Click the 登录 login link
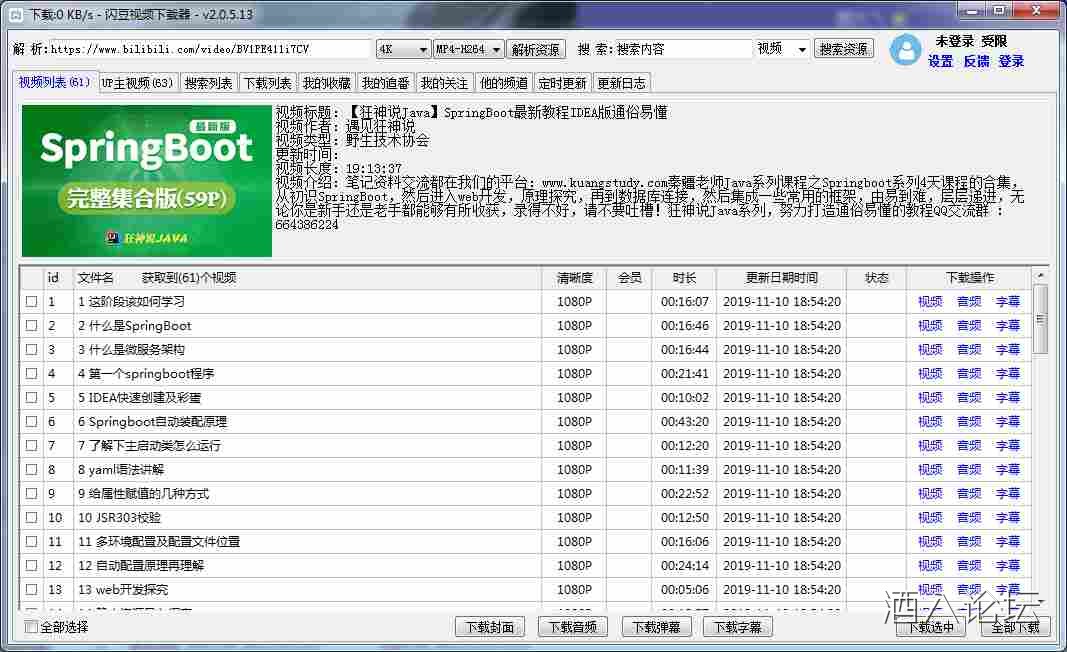The height and width of the screenshot is (652, 1067). pyautogui.click(x=1011, y=61)
